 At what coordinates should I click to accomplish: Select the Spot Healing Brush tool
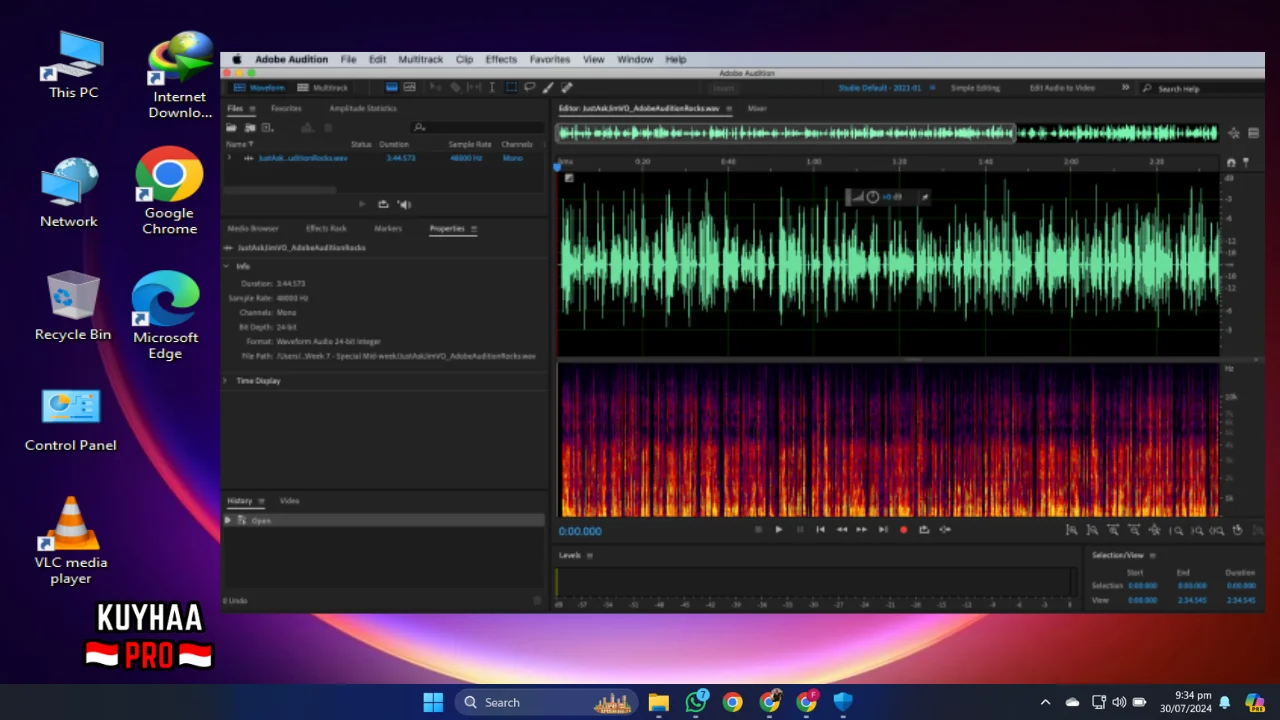566,88
